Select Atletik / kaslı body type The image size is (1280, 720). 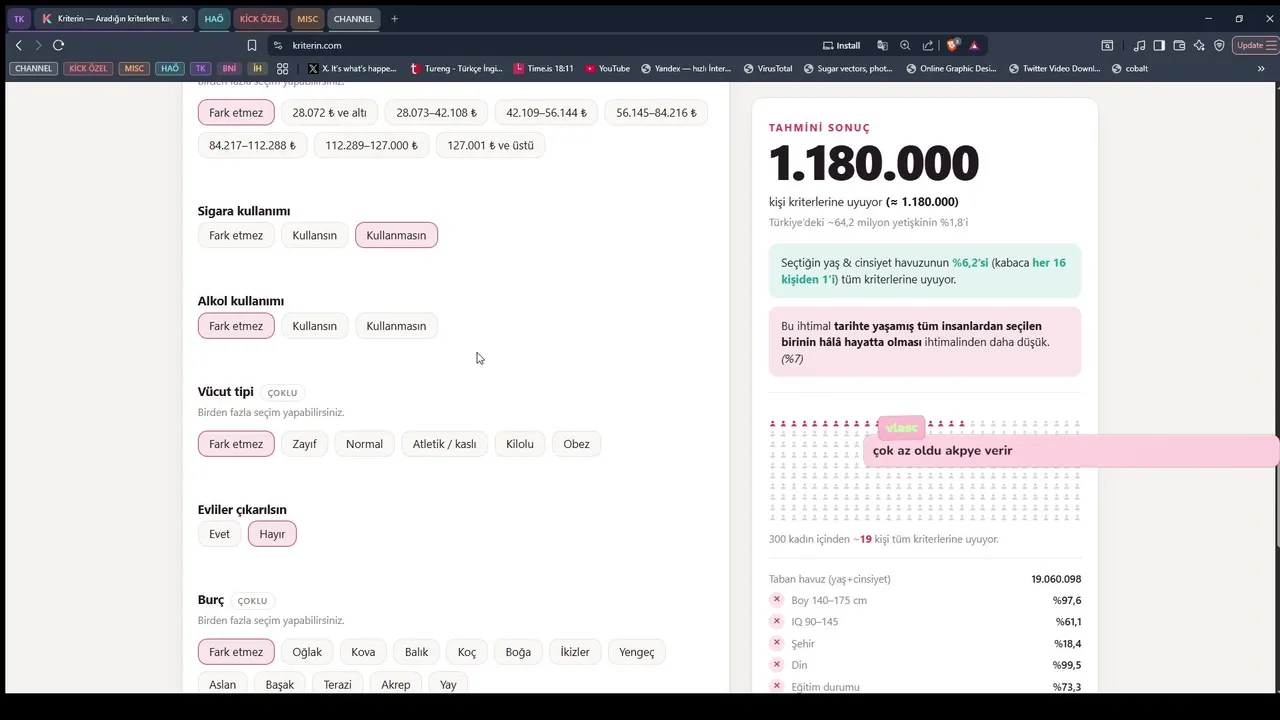445,444
